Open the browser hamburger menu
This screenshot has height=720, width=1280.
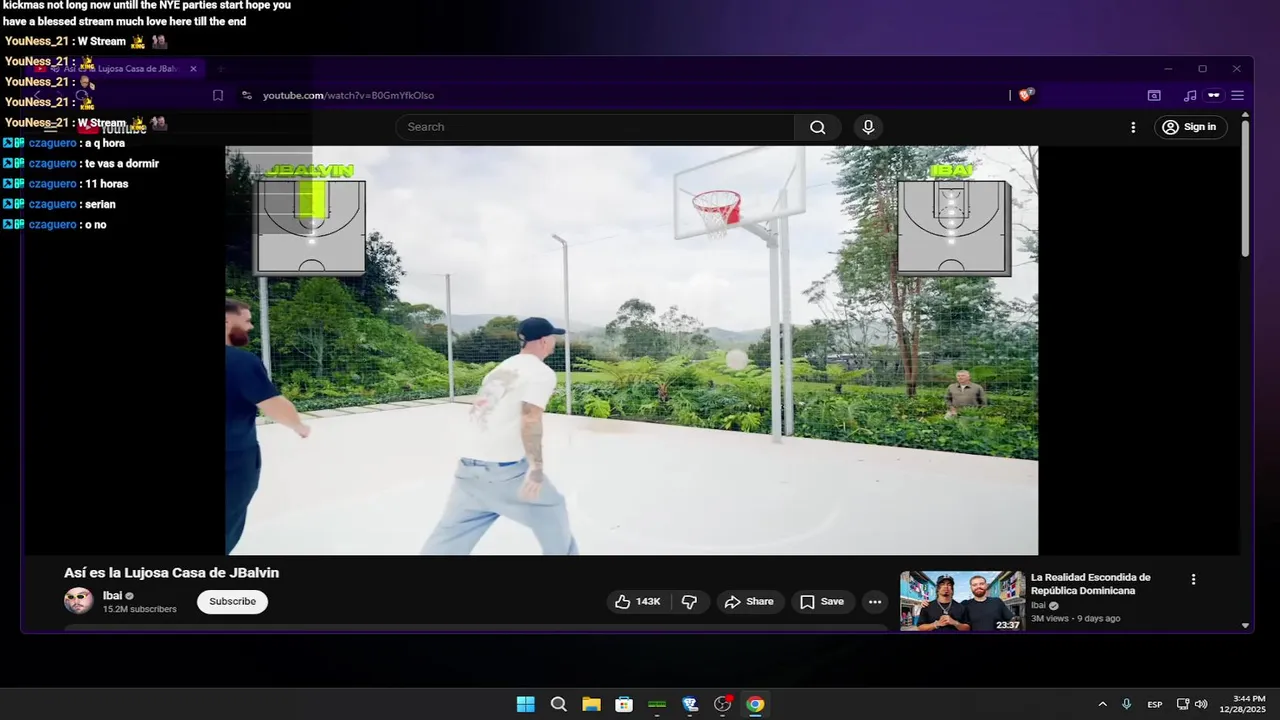pos(1237,95)
